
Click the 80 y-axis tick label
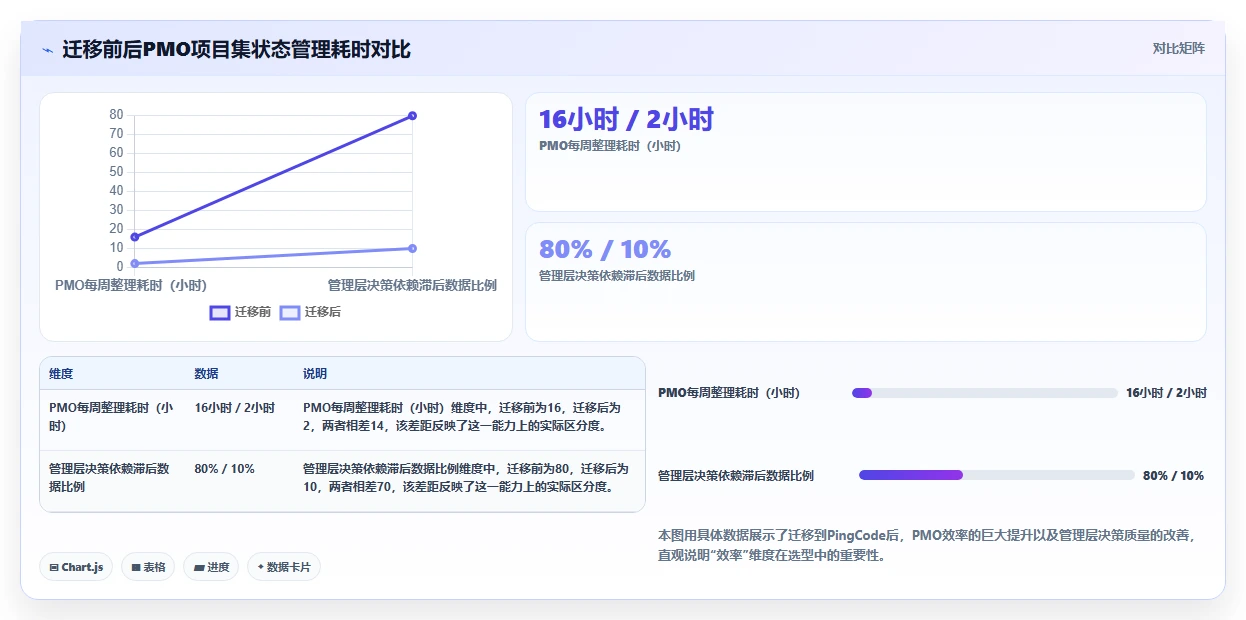pos(116,115)
